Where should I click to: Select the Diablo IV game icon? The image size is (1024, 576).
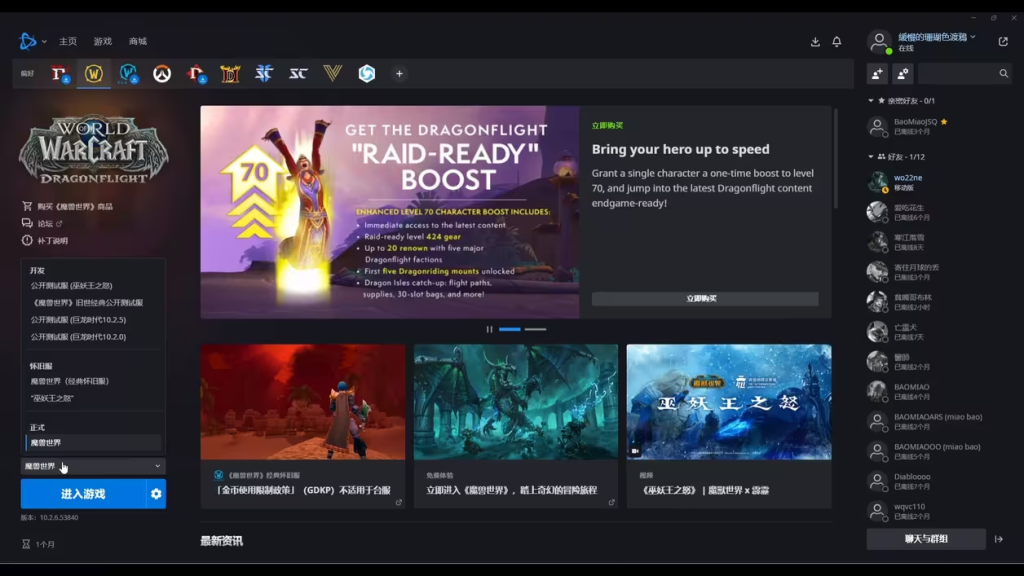[59, 74]
